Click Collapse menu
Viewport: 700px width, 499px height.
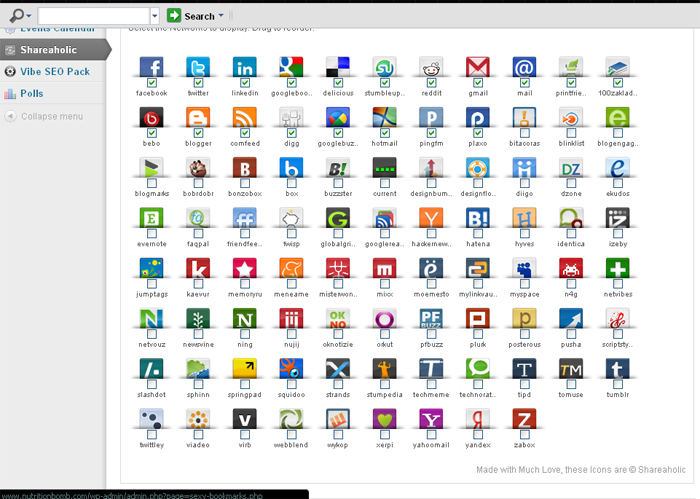point(44,116)
